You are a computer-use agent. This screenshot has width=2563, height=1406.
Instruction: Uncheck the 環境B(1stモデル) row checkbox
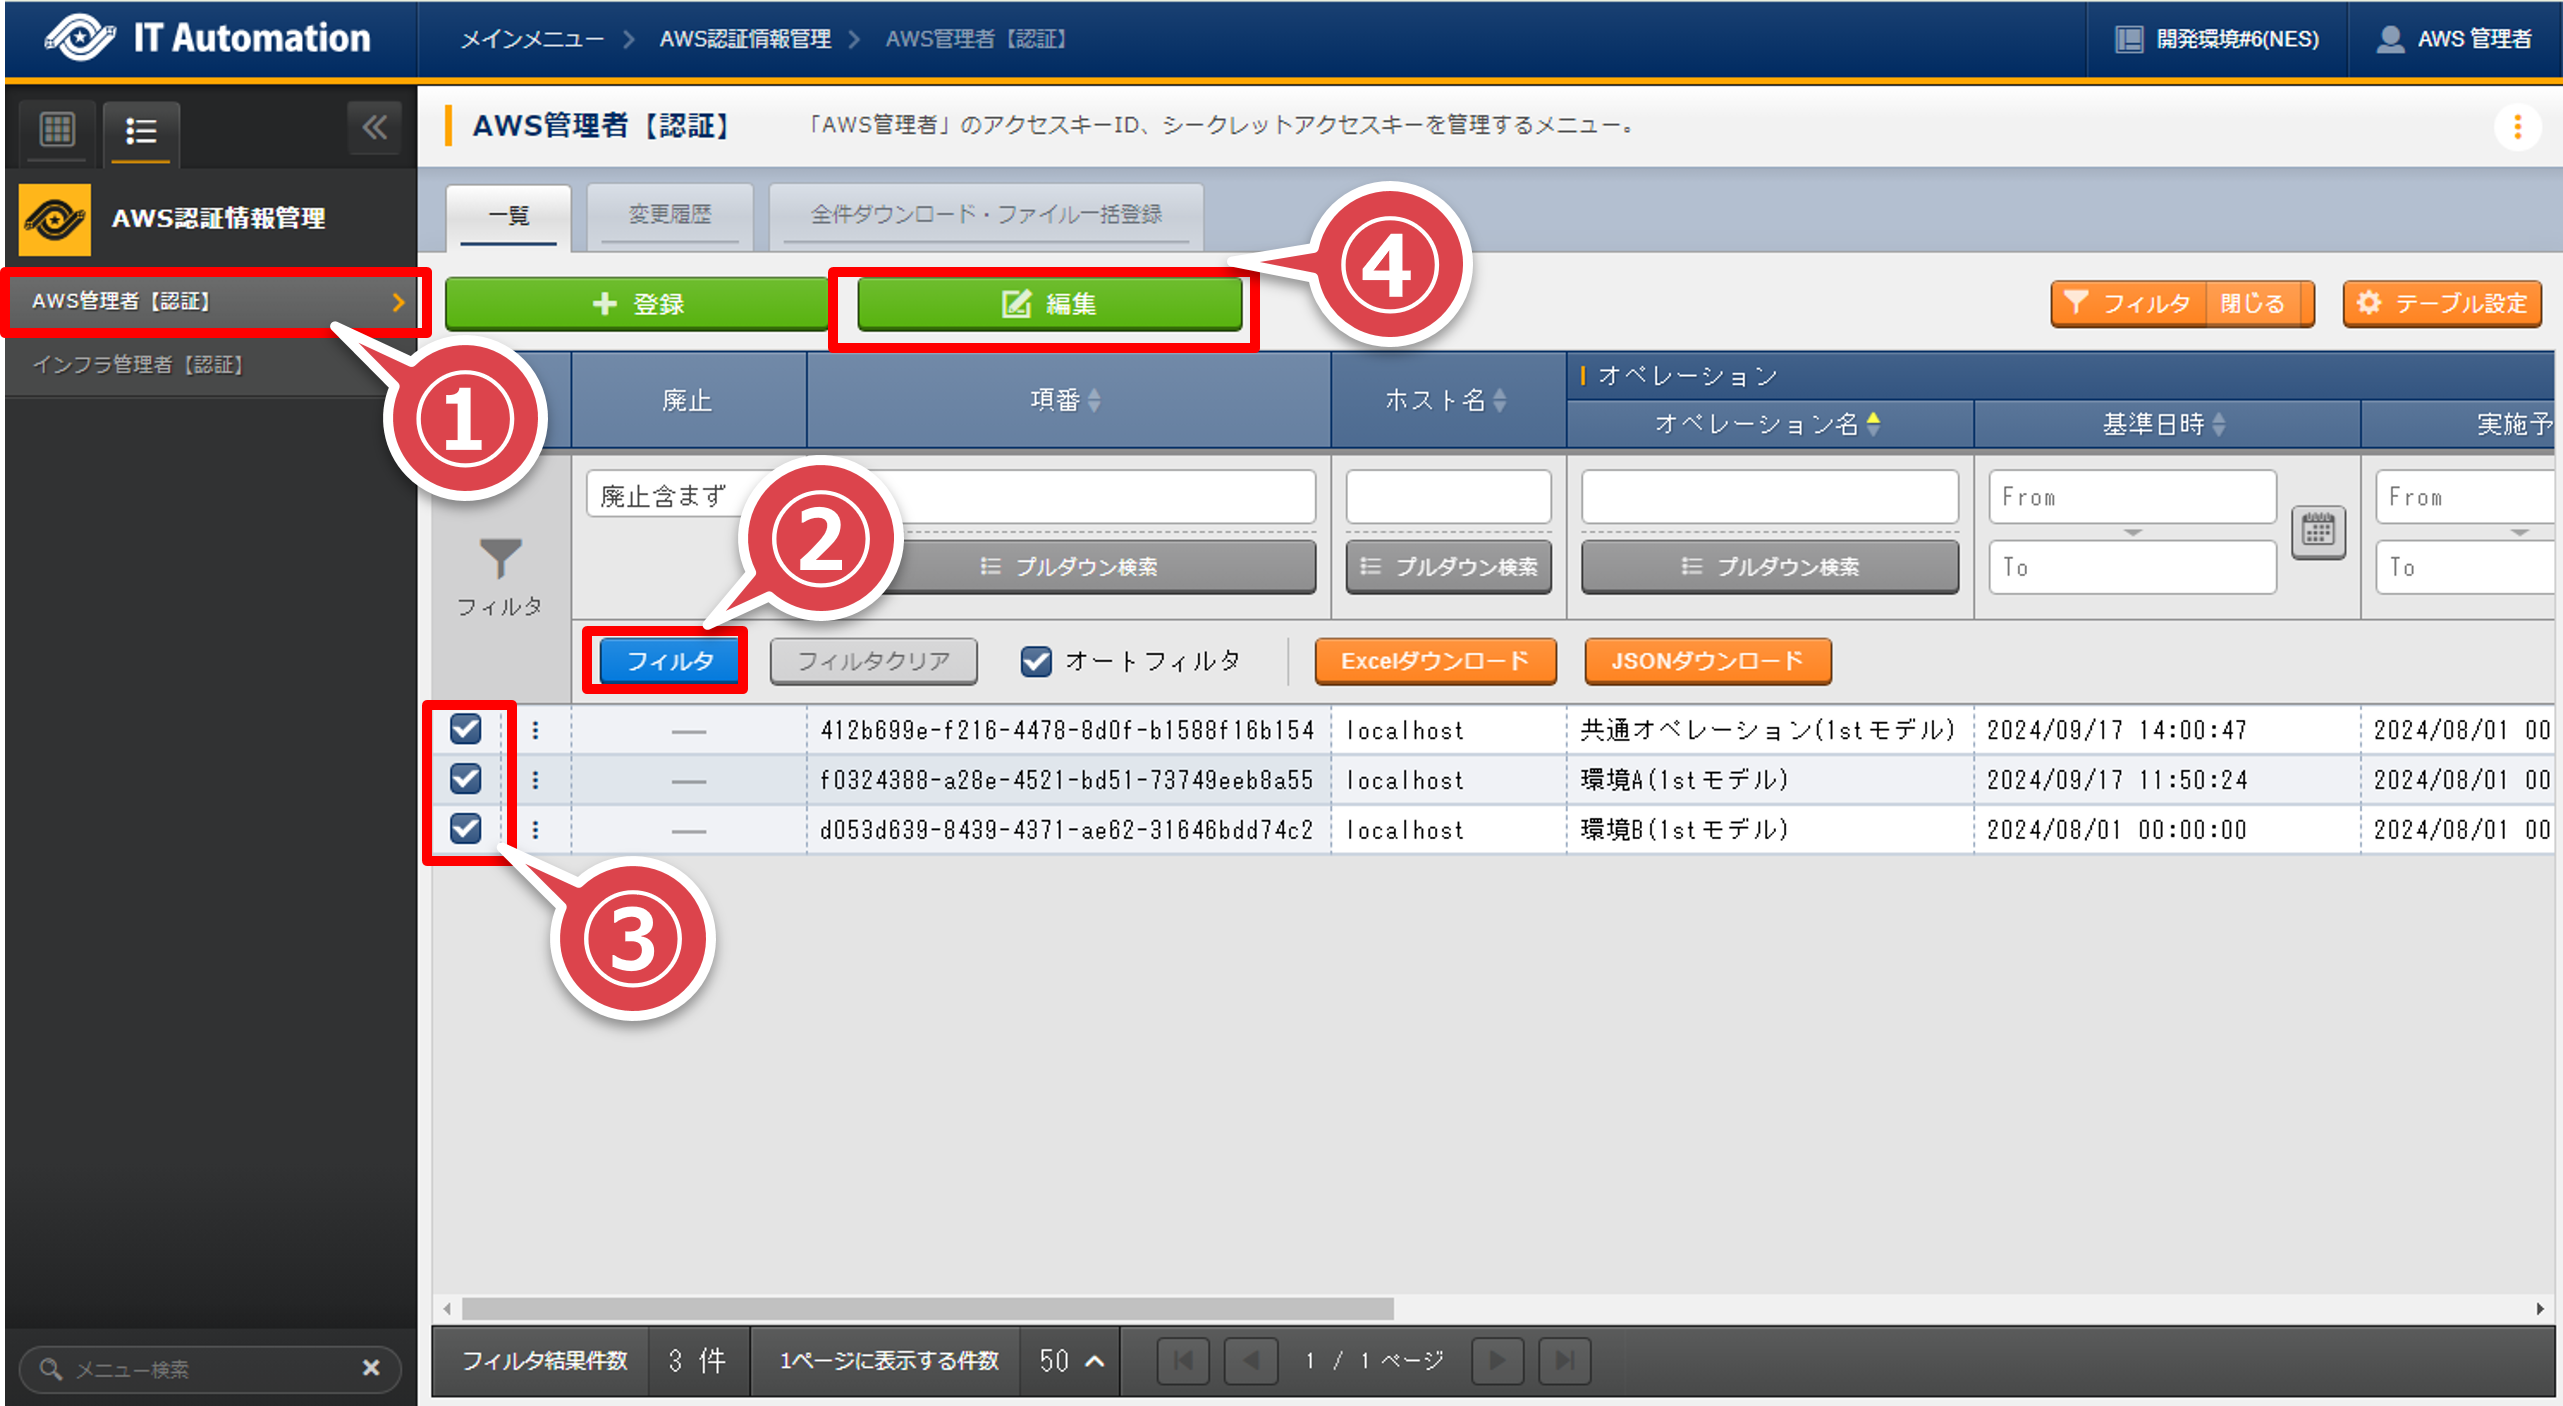tap(466, 829)
